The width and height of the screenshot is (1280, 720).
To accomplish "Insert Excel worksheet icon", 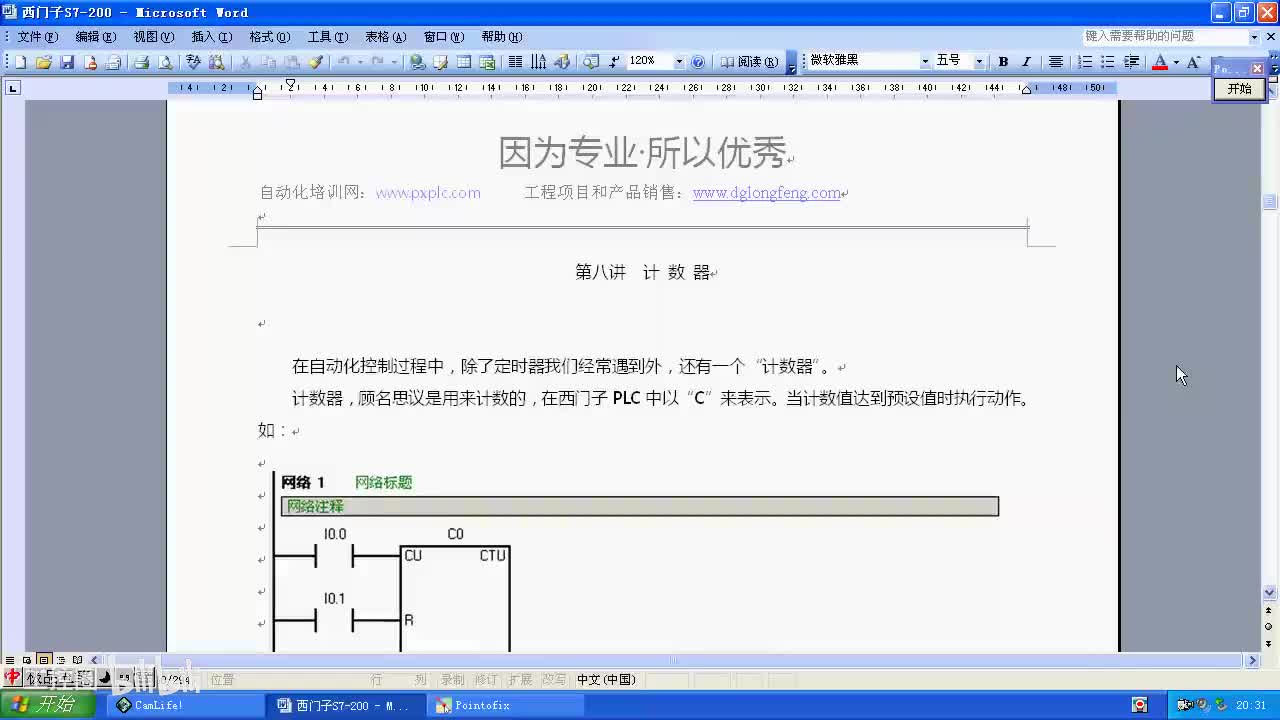I will (487, 62).
